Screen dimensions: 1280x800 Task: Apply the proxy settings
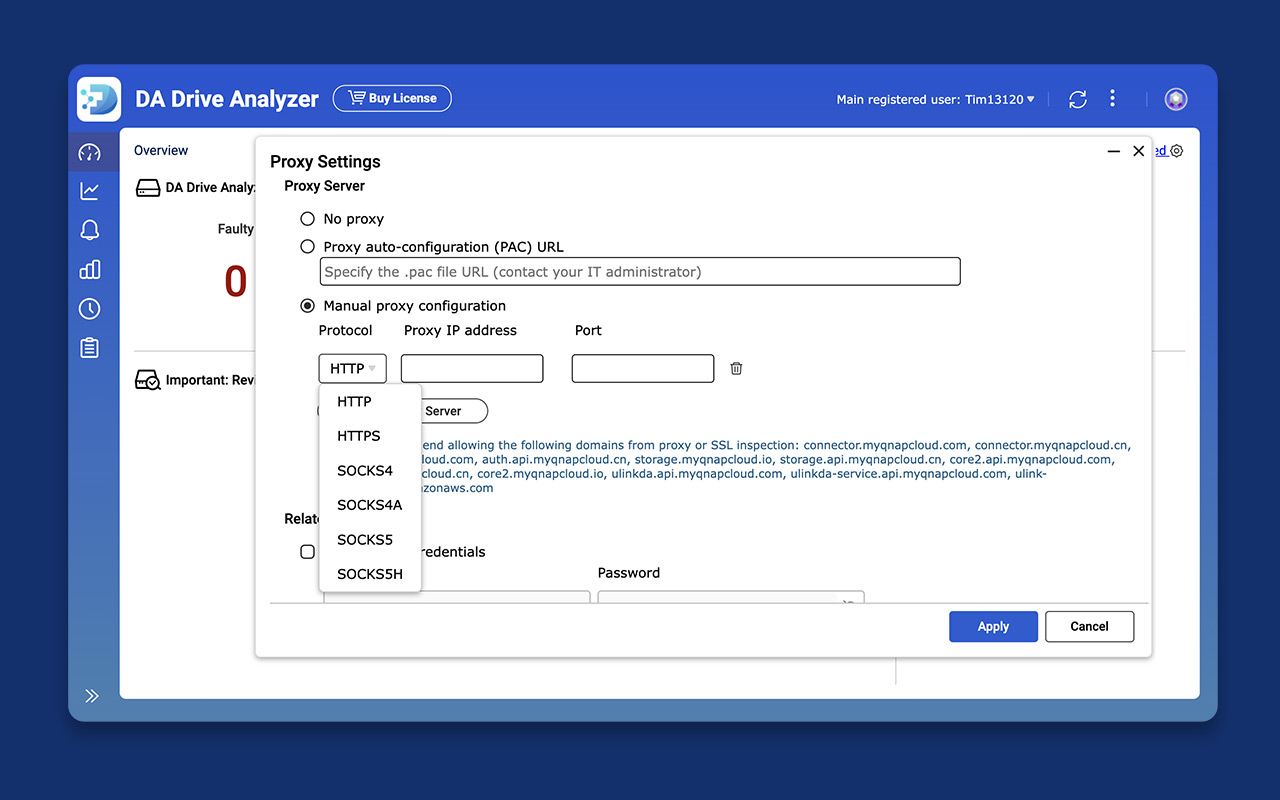993,626
